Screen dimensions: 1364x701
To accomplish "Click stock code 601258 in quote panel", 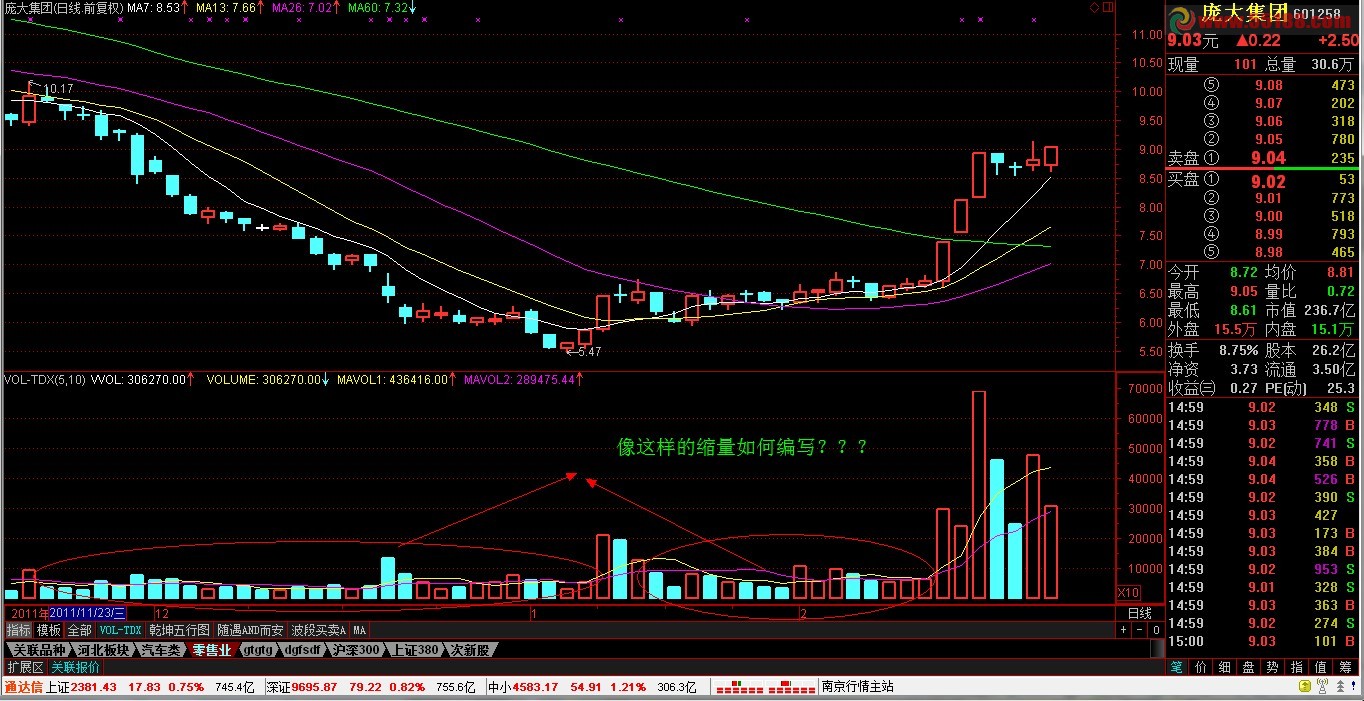I will [x=1317, y=14].
